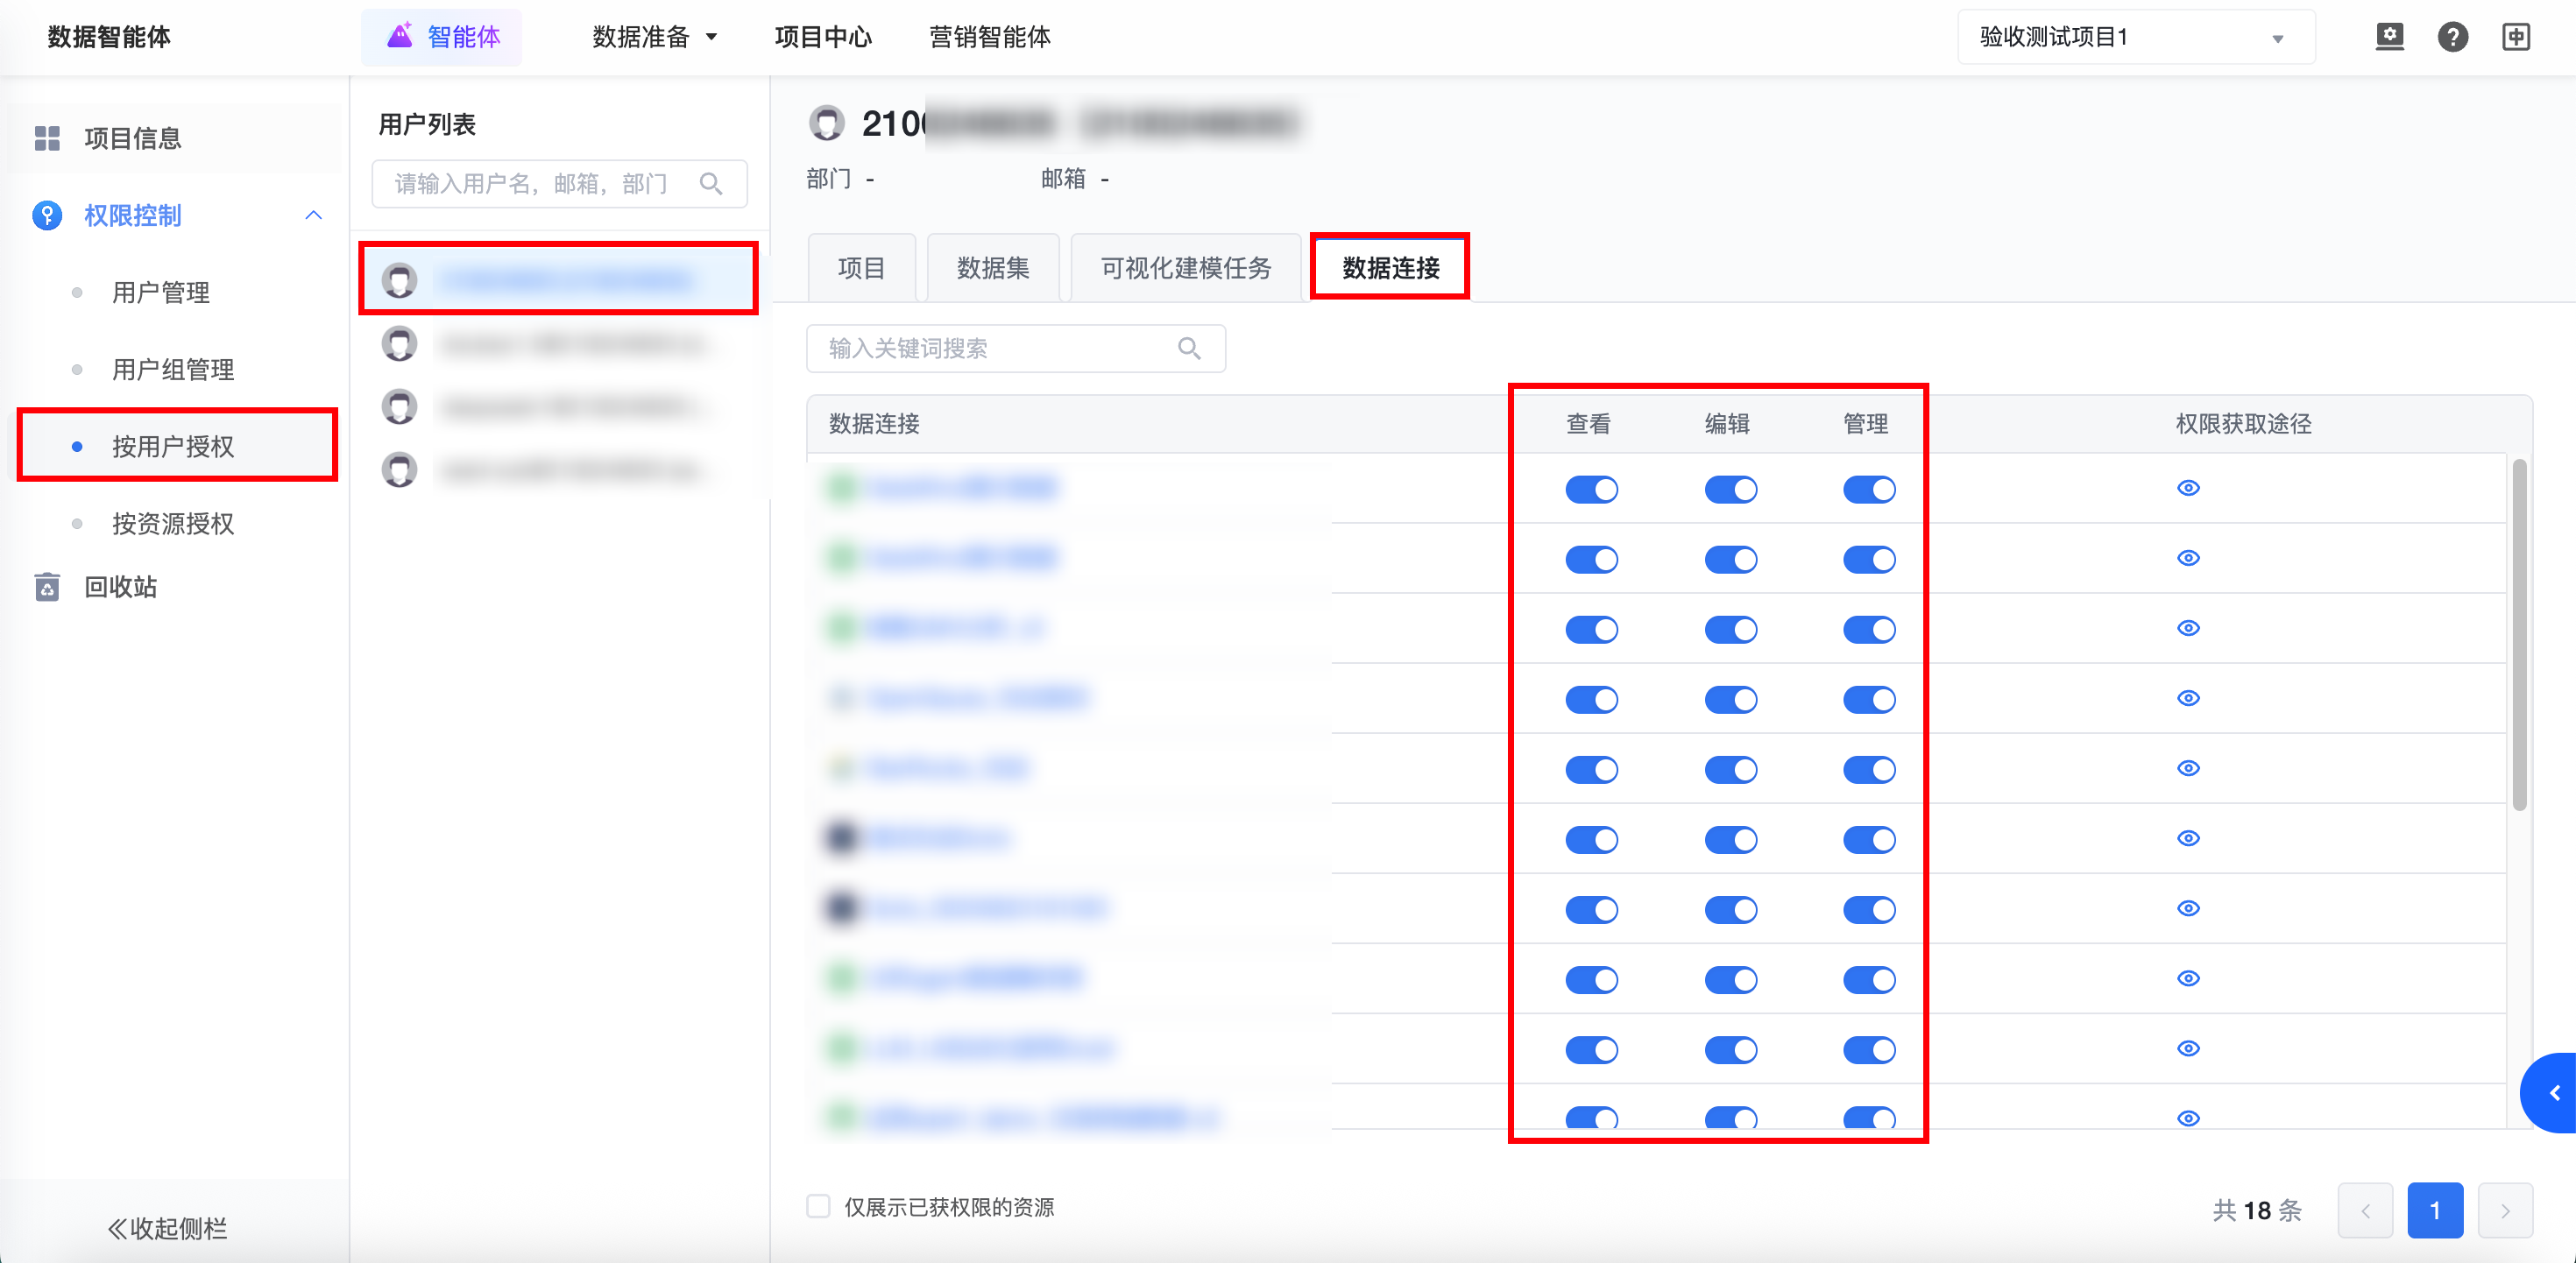Open the 项目中心 menu item
Screen dimensions: 2576x1263
[823, 38]
